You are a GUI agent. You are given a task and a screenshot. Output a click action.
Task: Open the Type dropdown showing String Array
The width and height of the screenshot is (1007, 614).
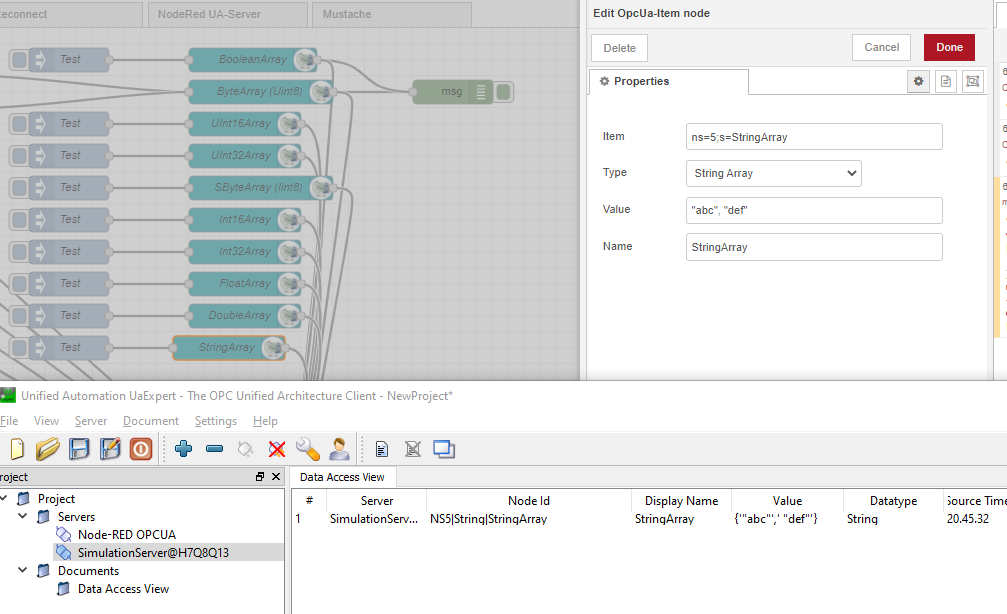pos(773,173)
